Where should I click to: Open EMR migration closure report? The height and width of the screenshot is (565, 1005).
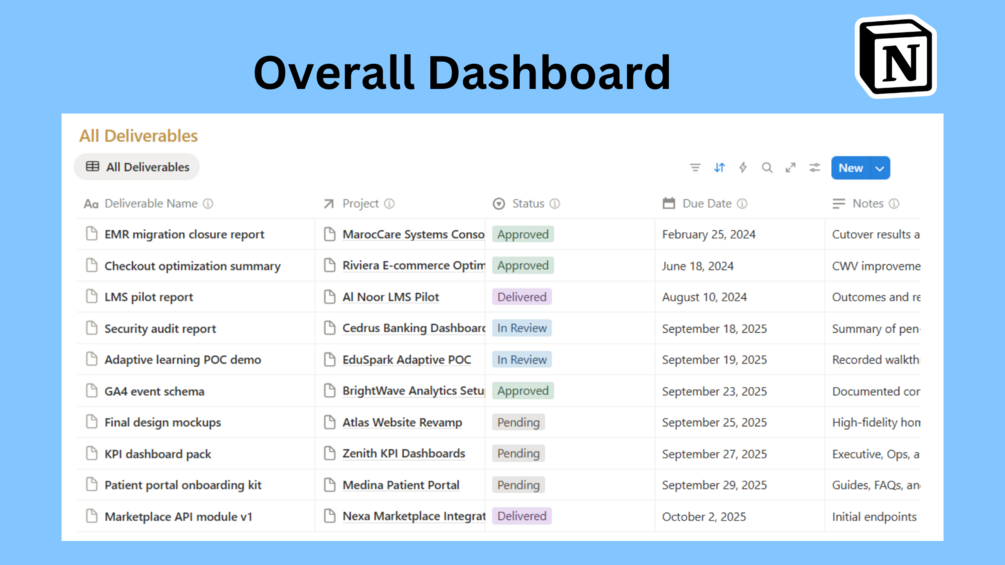point(184,234)
